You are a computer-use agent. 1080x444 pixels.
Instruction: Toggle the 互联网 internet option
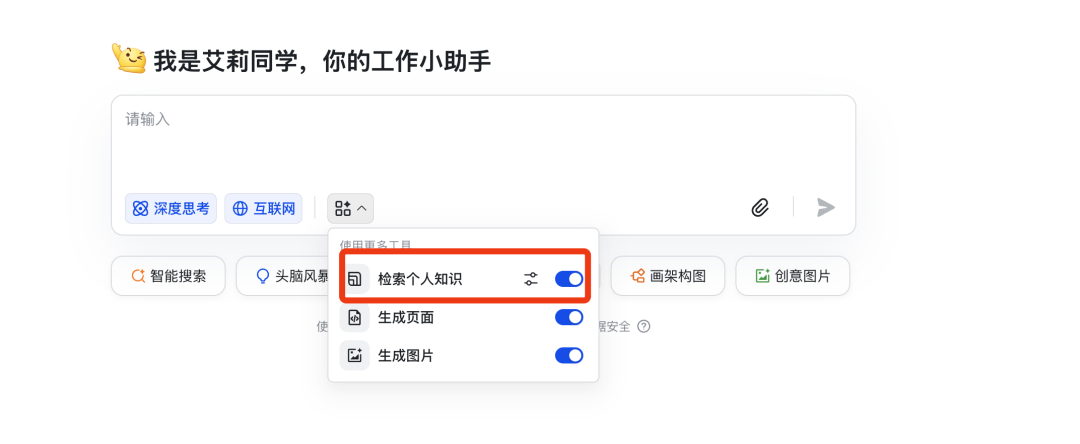click(263, 209)
